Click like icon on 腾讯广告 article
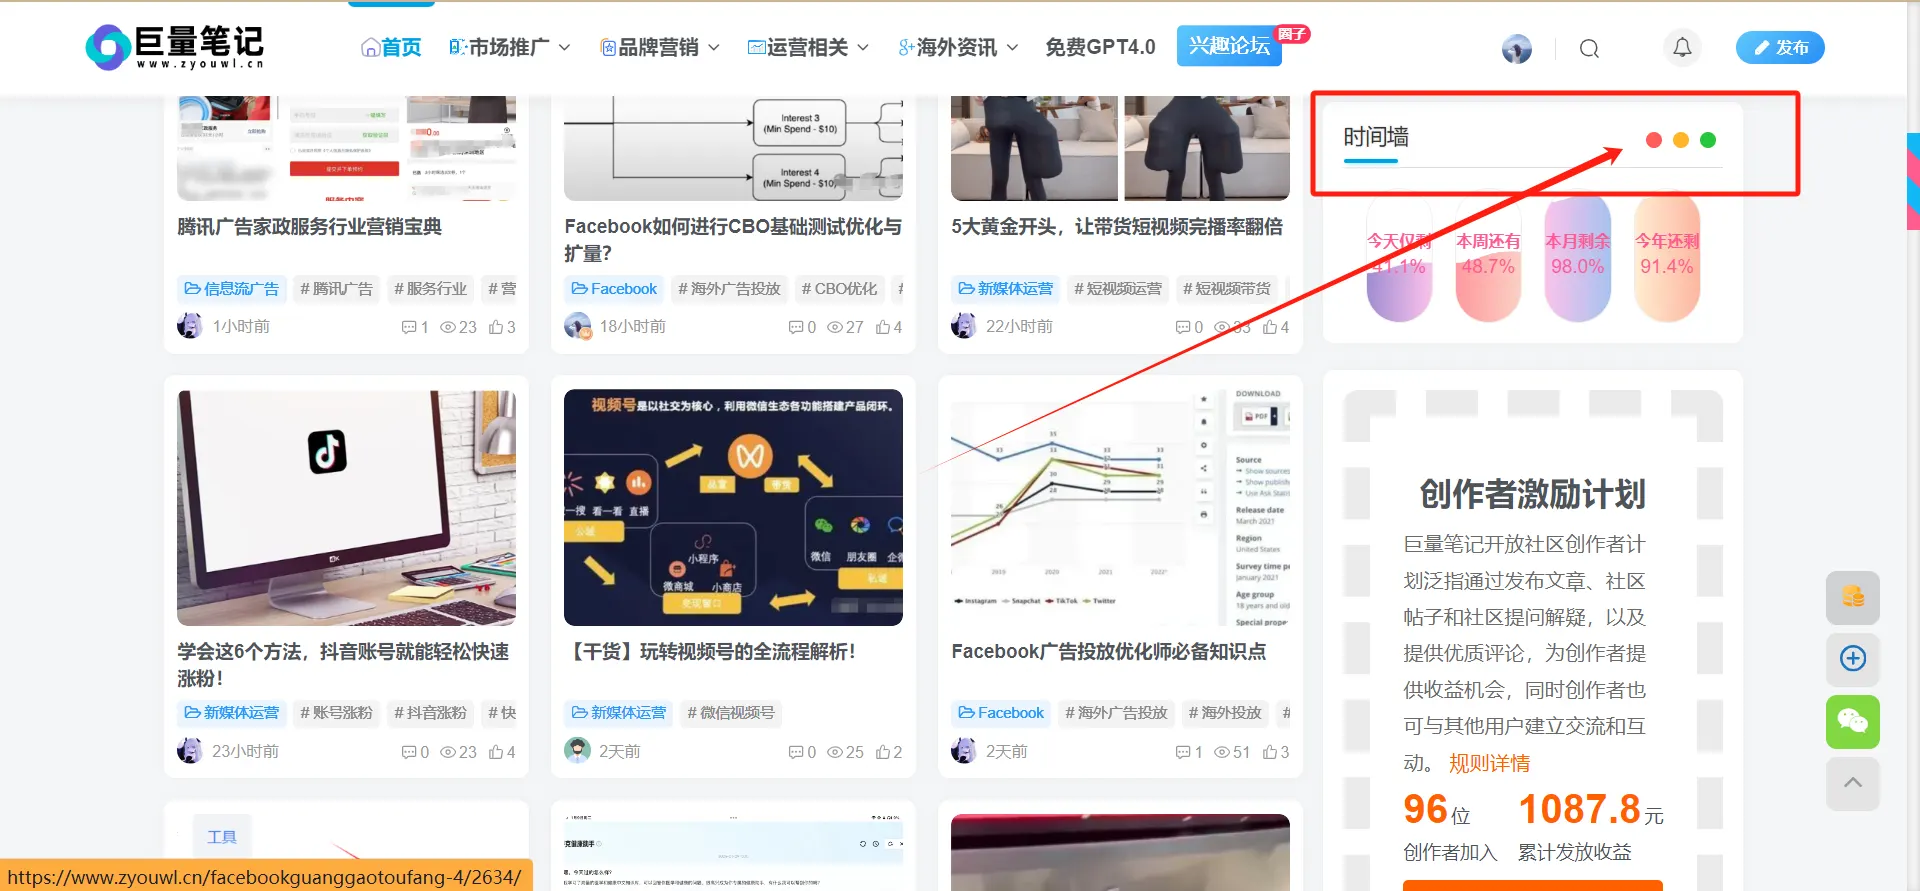Viewport: 1920px width, 891px height. 496,327
